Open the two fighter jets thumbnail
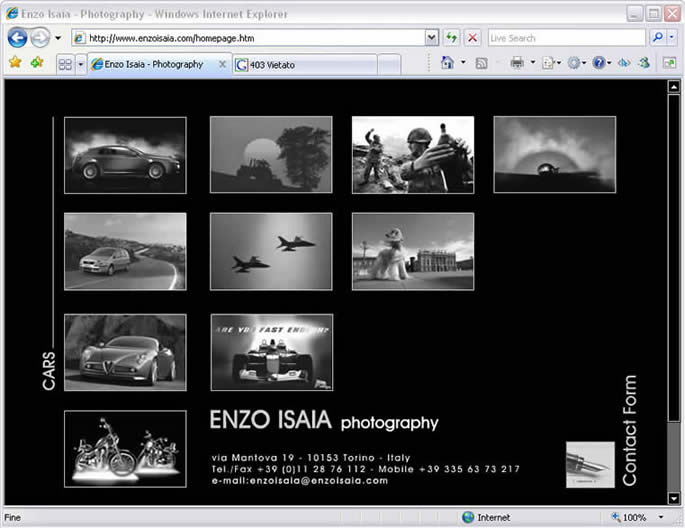This screenshot has height=528, width=685. pyautogui.click(x=271, y=251)
